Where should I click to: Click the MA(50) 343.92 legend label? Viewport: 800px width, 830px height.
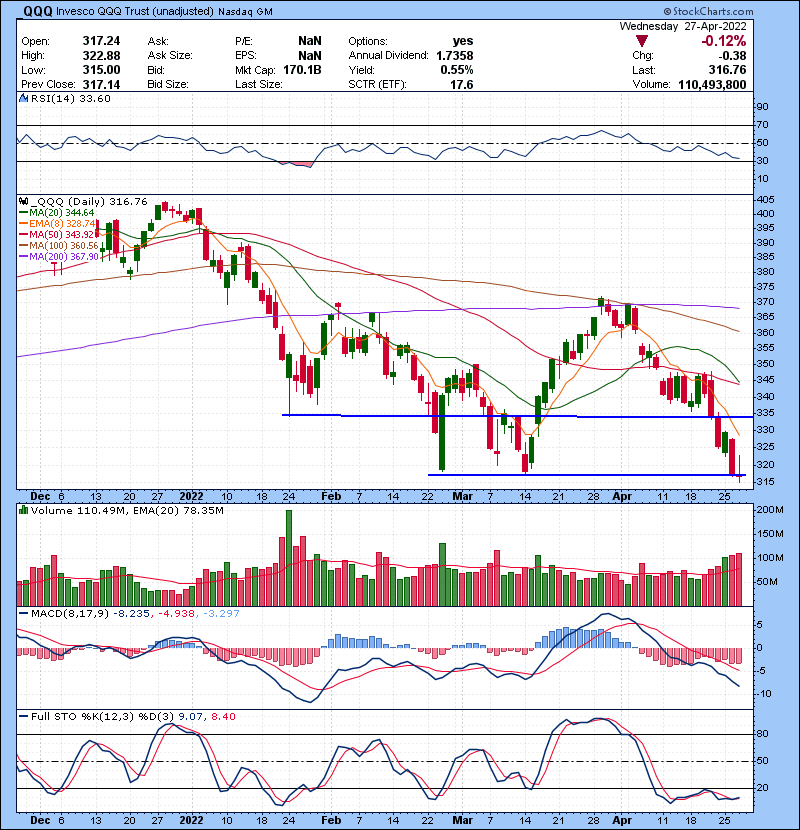pyautogui.click(x=60, y=235)
